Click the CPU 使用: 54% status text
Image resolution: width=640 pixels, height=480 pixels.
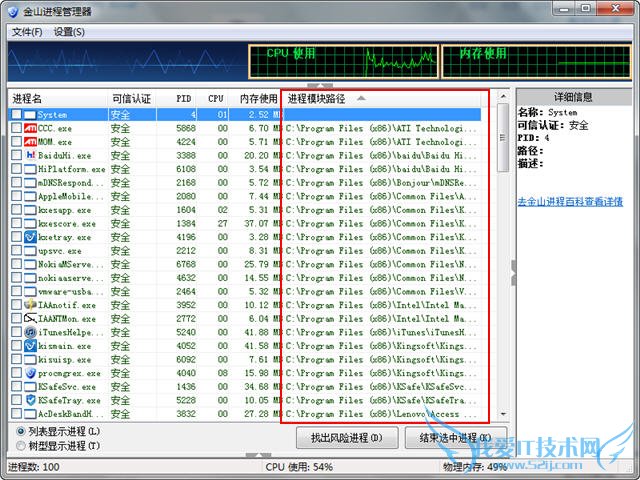coord(299,467)
